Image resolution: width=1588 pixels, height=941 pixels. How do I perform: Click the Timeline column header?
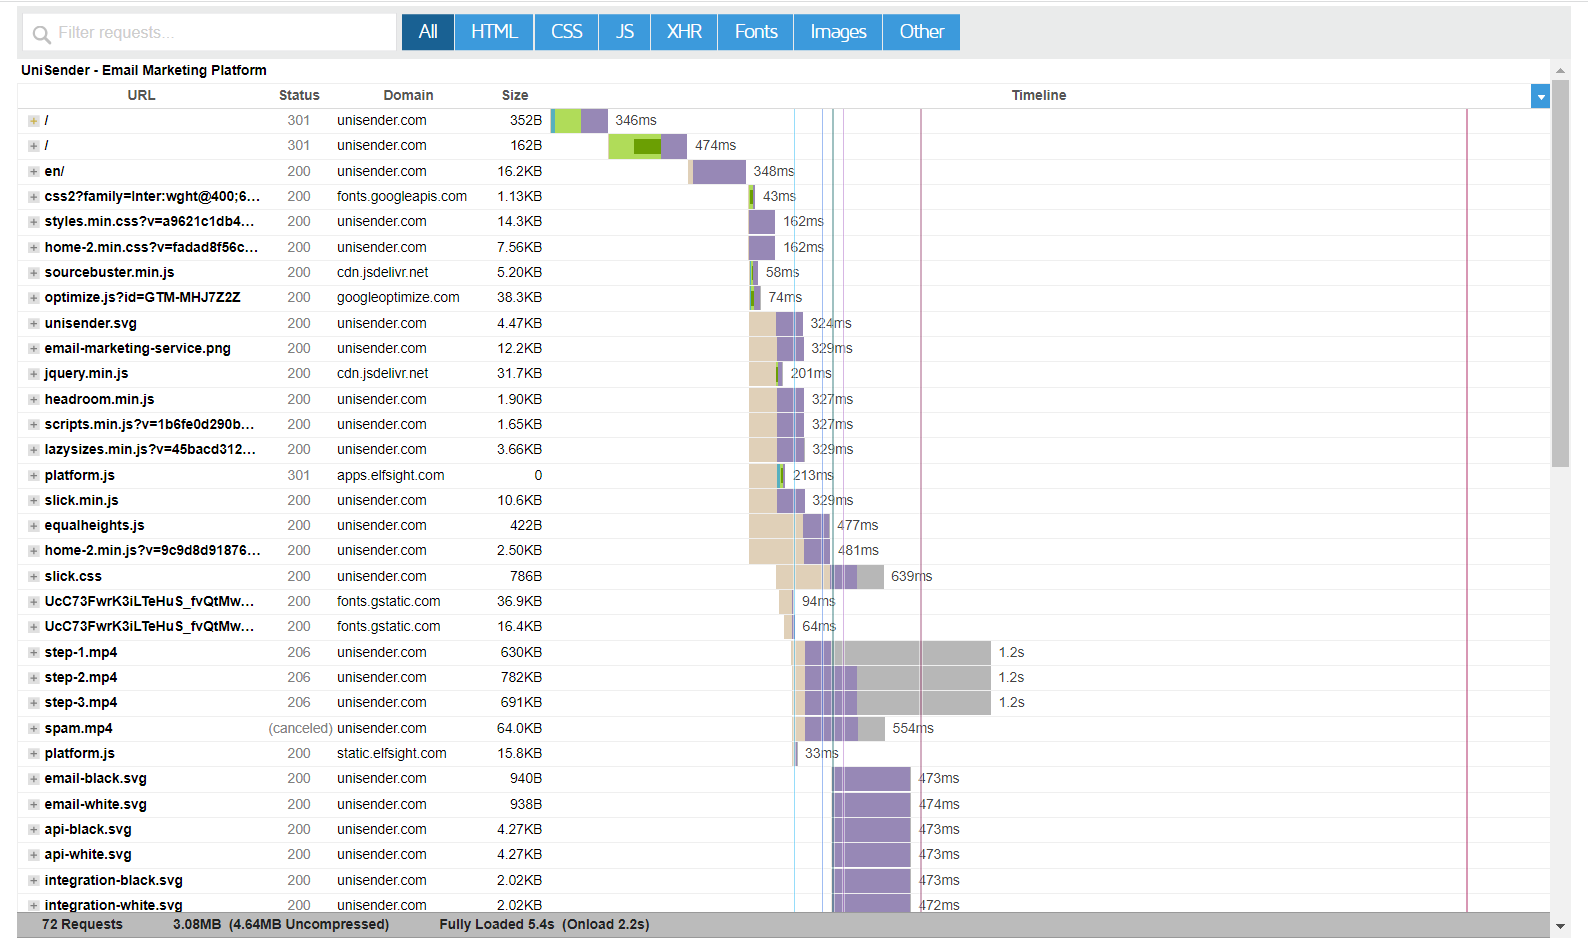[x=1038, y=95]
